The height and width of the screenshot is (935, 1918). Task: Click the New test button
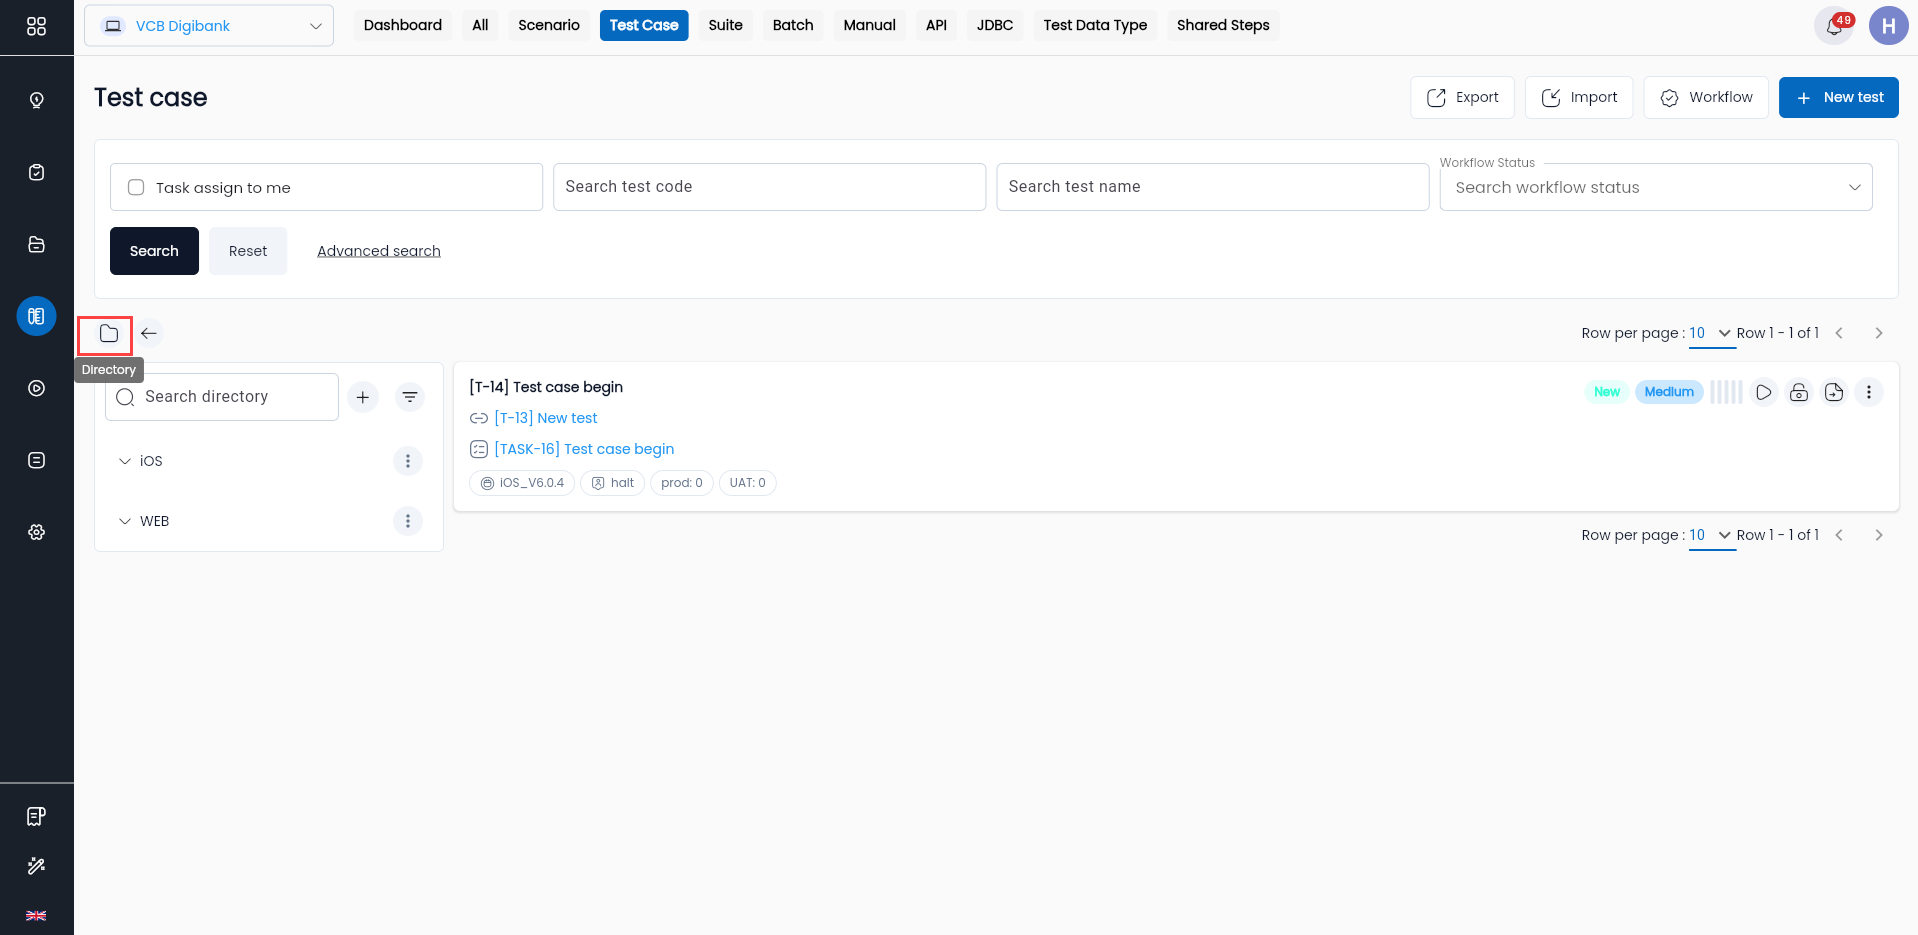[1838, 97]
